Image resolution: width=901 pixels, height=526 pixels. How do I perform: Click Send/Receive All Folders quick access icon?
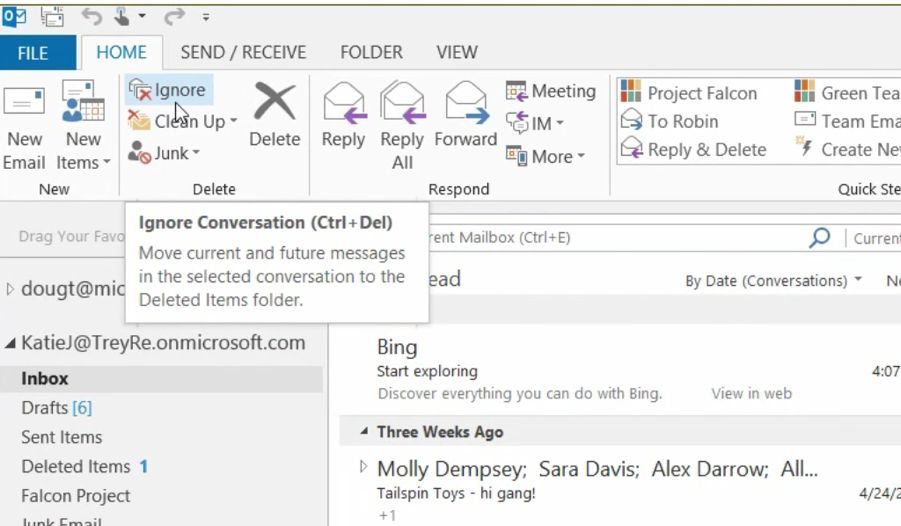[52, 17]
